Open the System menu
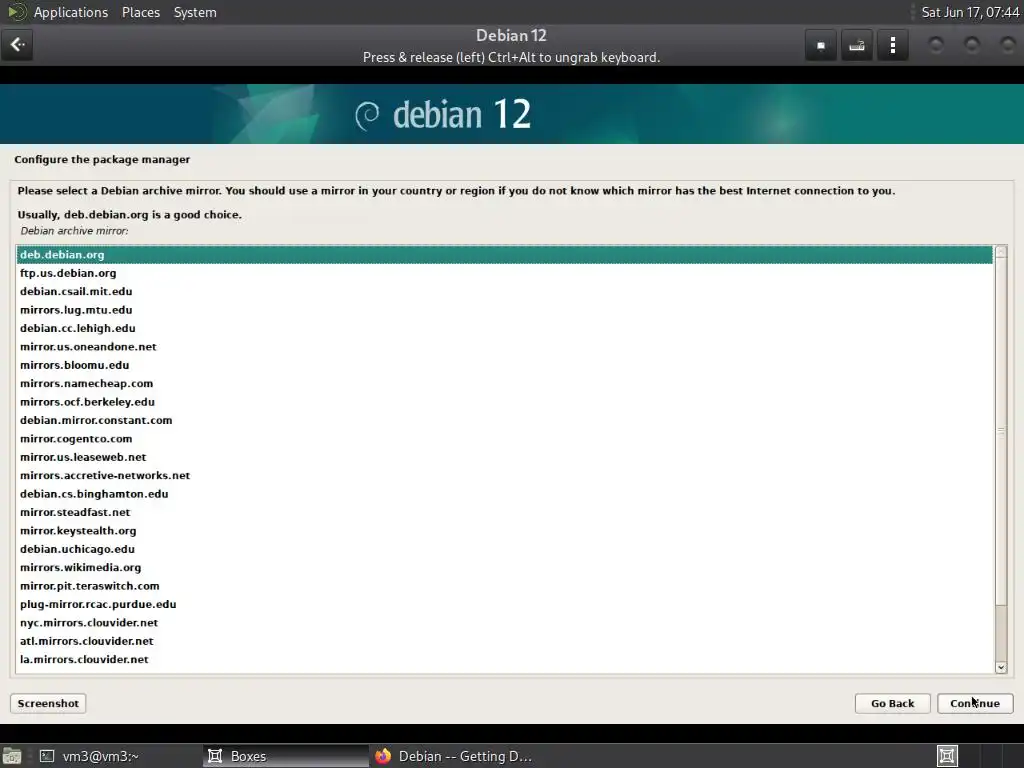Image resolution: width=1024 pixels, height=768 pixels. pyautogui.click(x=195, y=12)
